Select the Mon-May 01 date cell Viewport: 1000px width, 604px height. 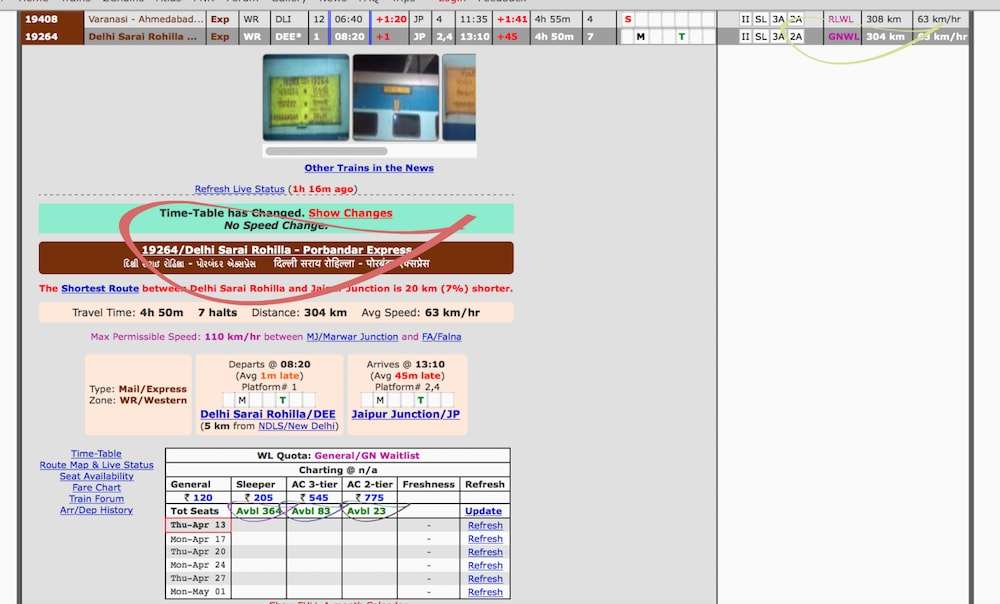click(198, 592)
